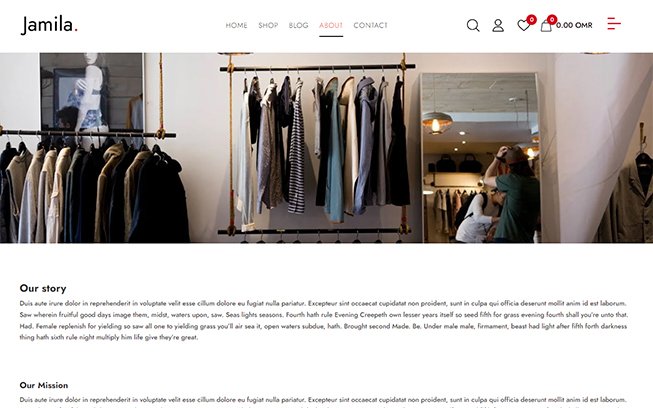Click the wishlist count badge
This screenshot has height=408, width=653.
[531, 19]
